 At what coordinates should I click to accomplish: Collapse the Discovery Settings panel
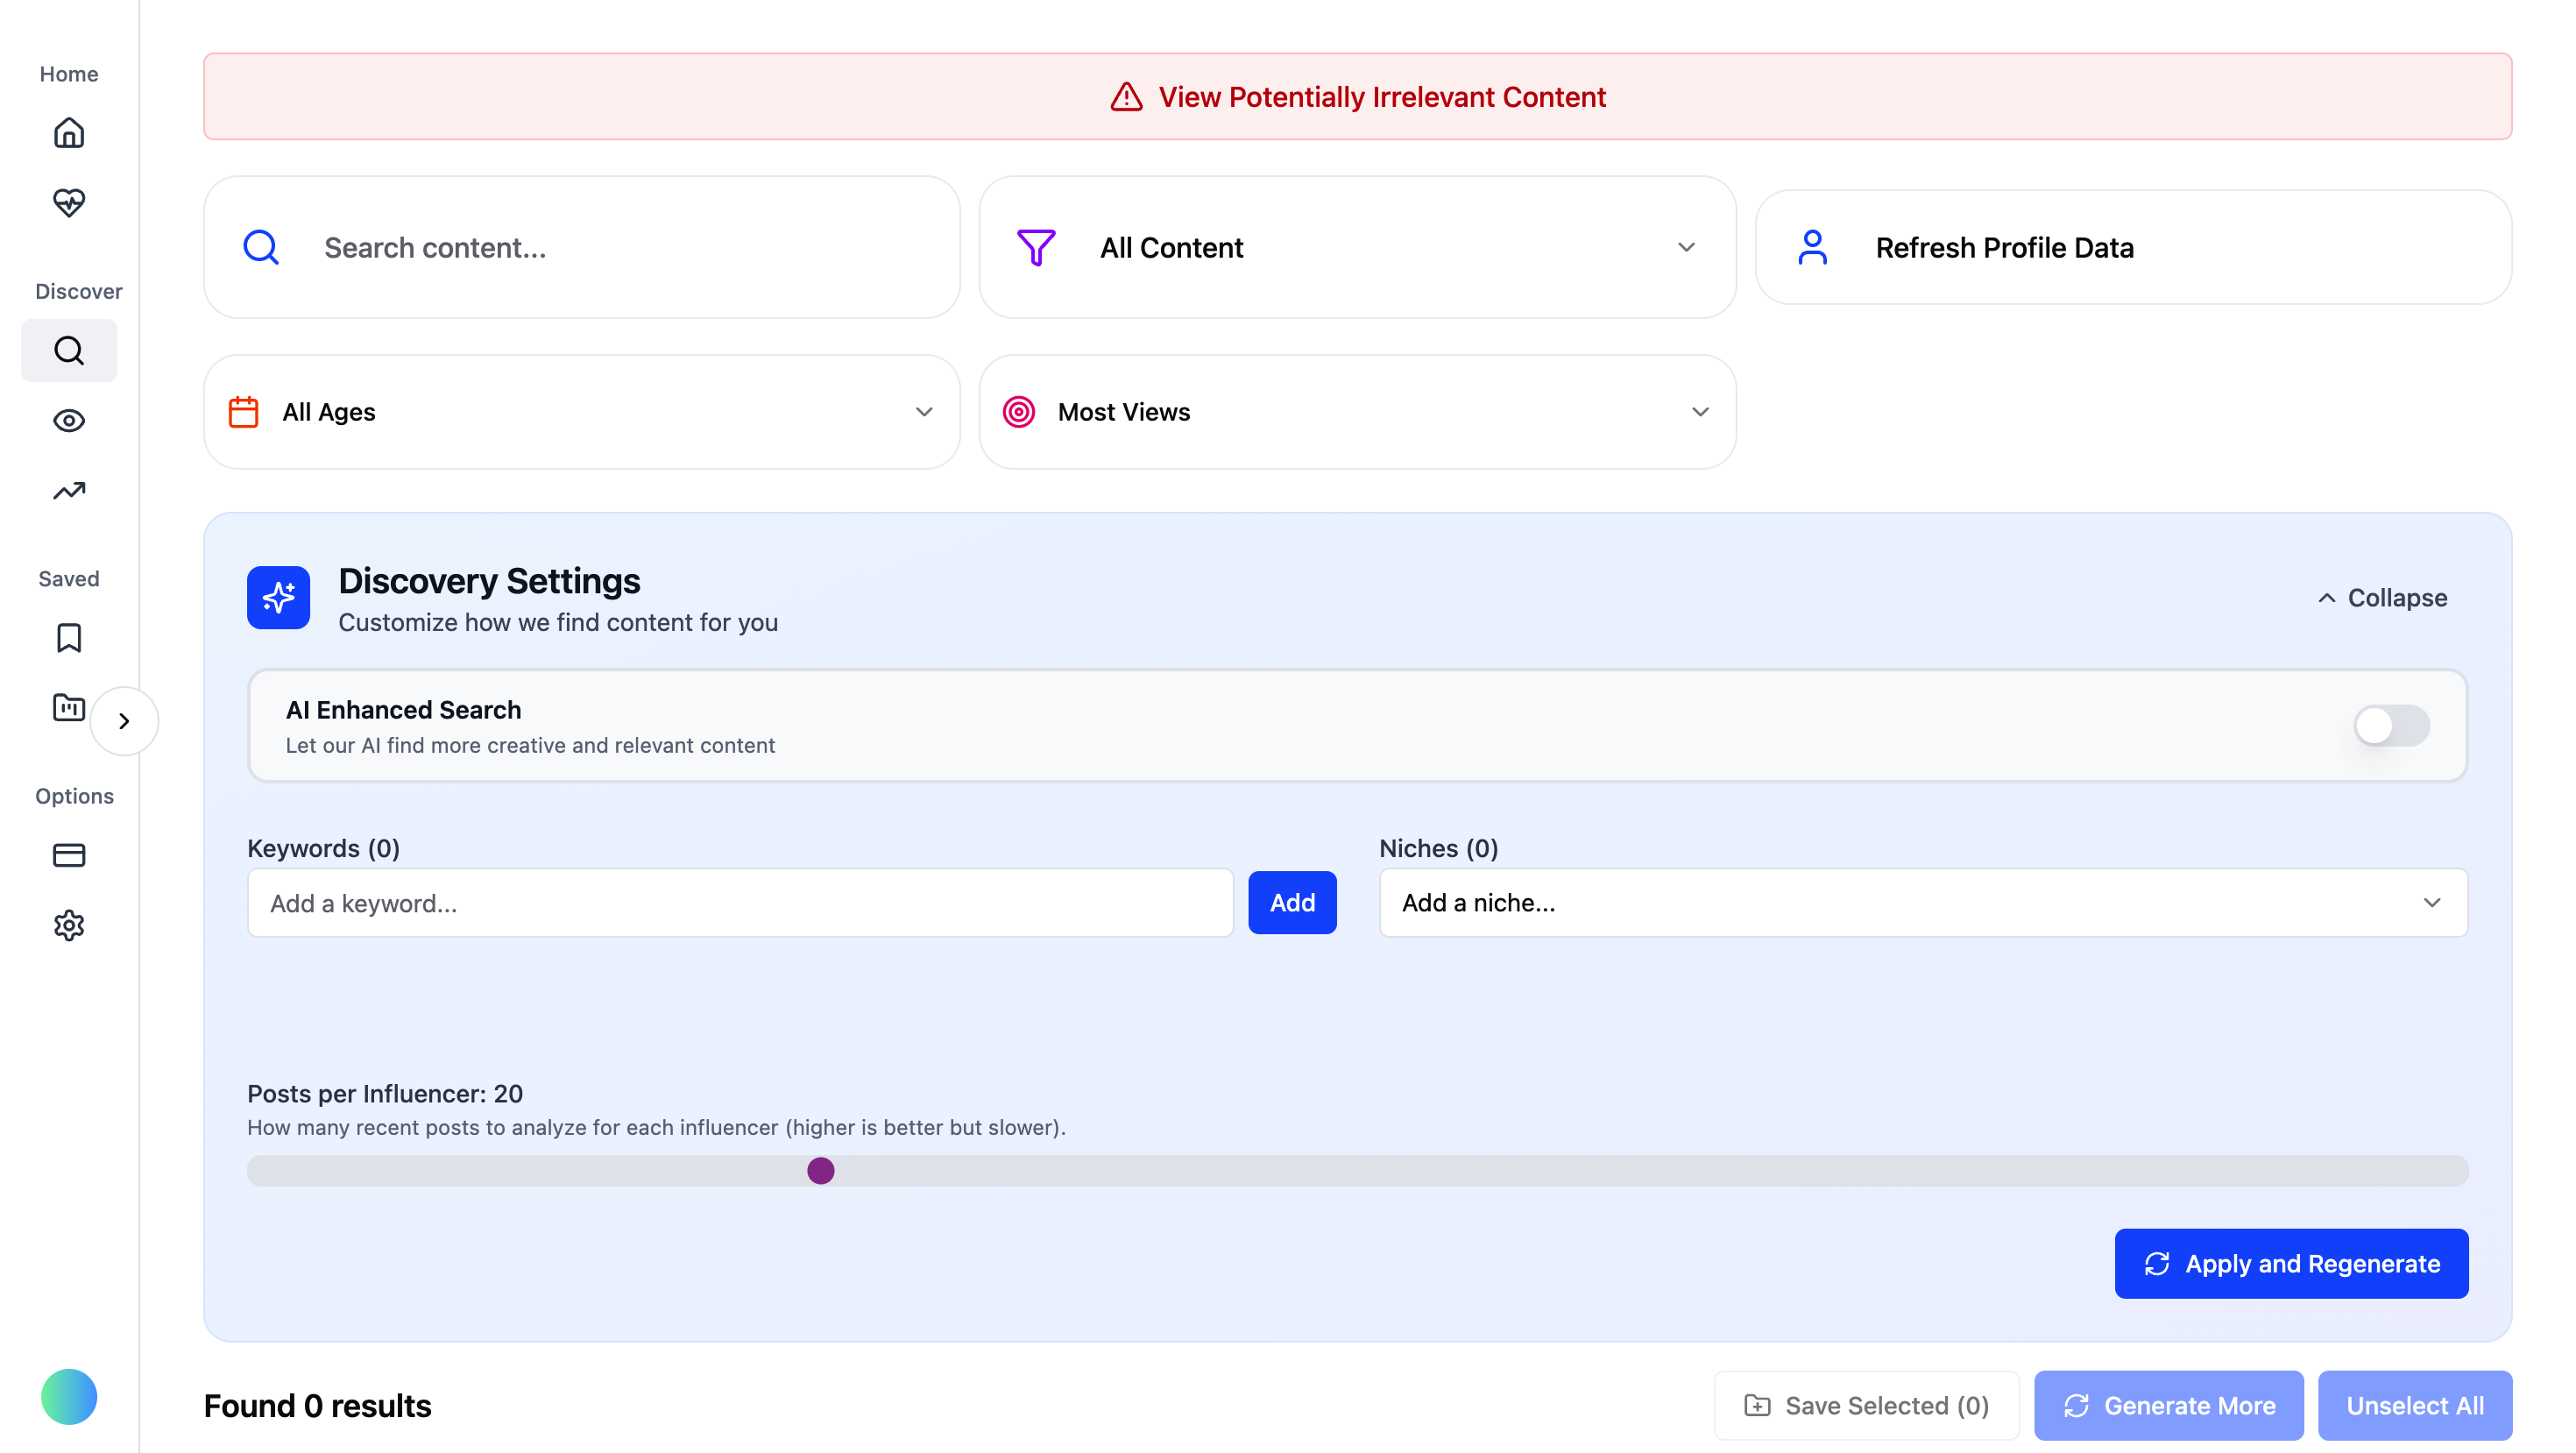pos(2382,598)
